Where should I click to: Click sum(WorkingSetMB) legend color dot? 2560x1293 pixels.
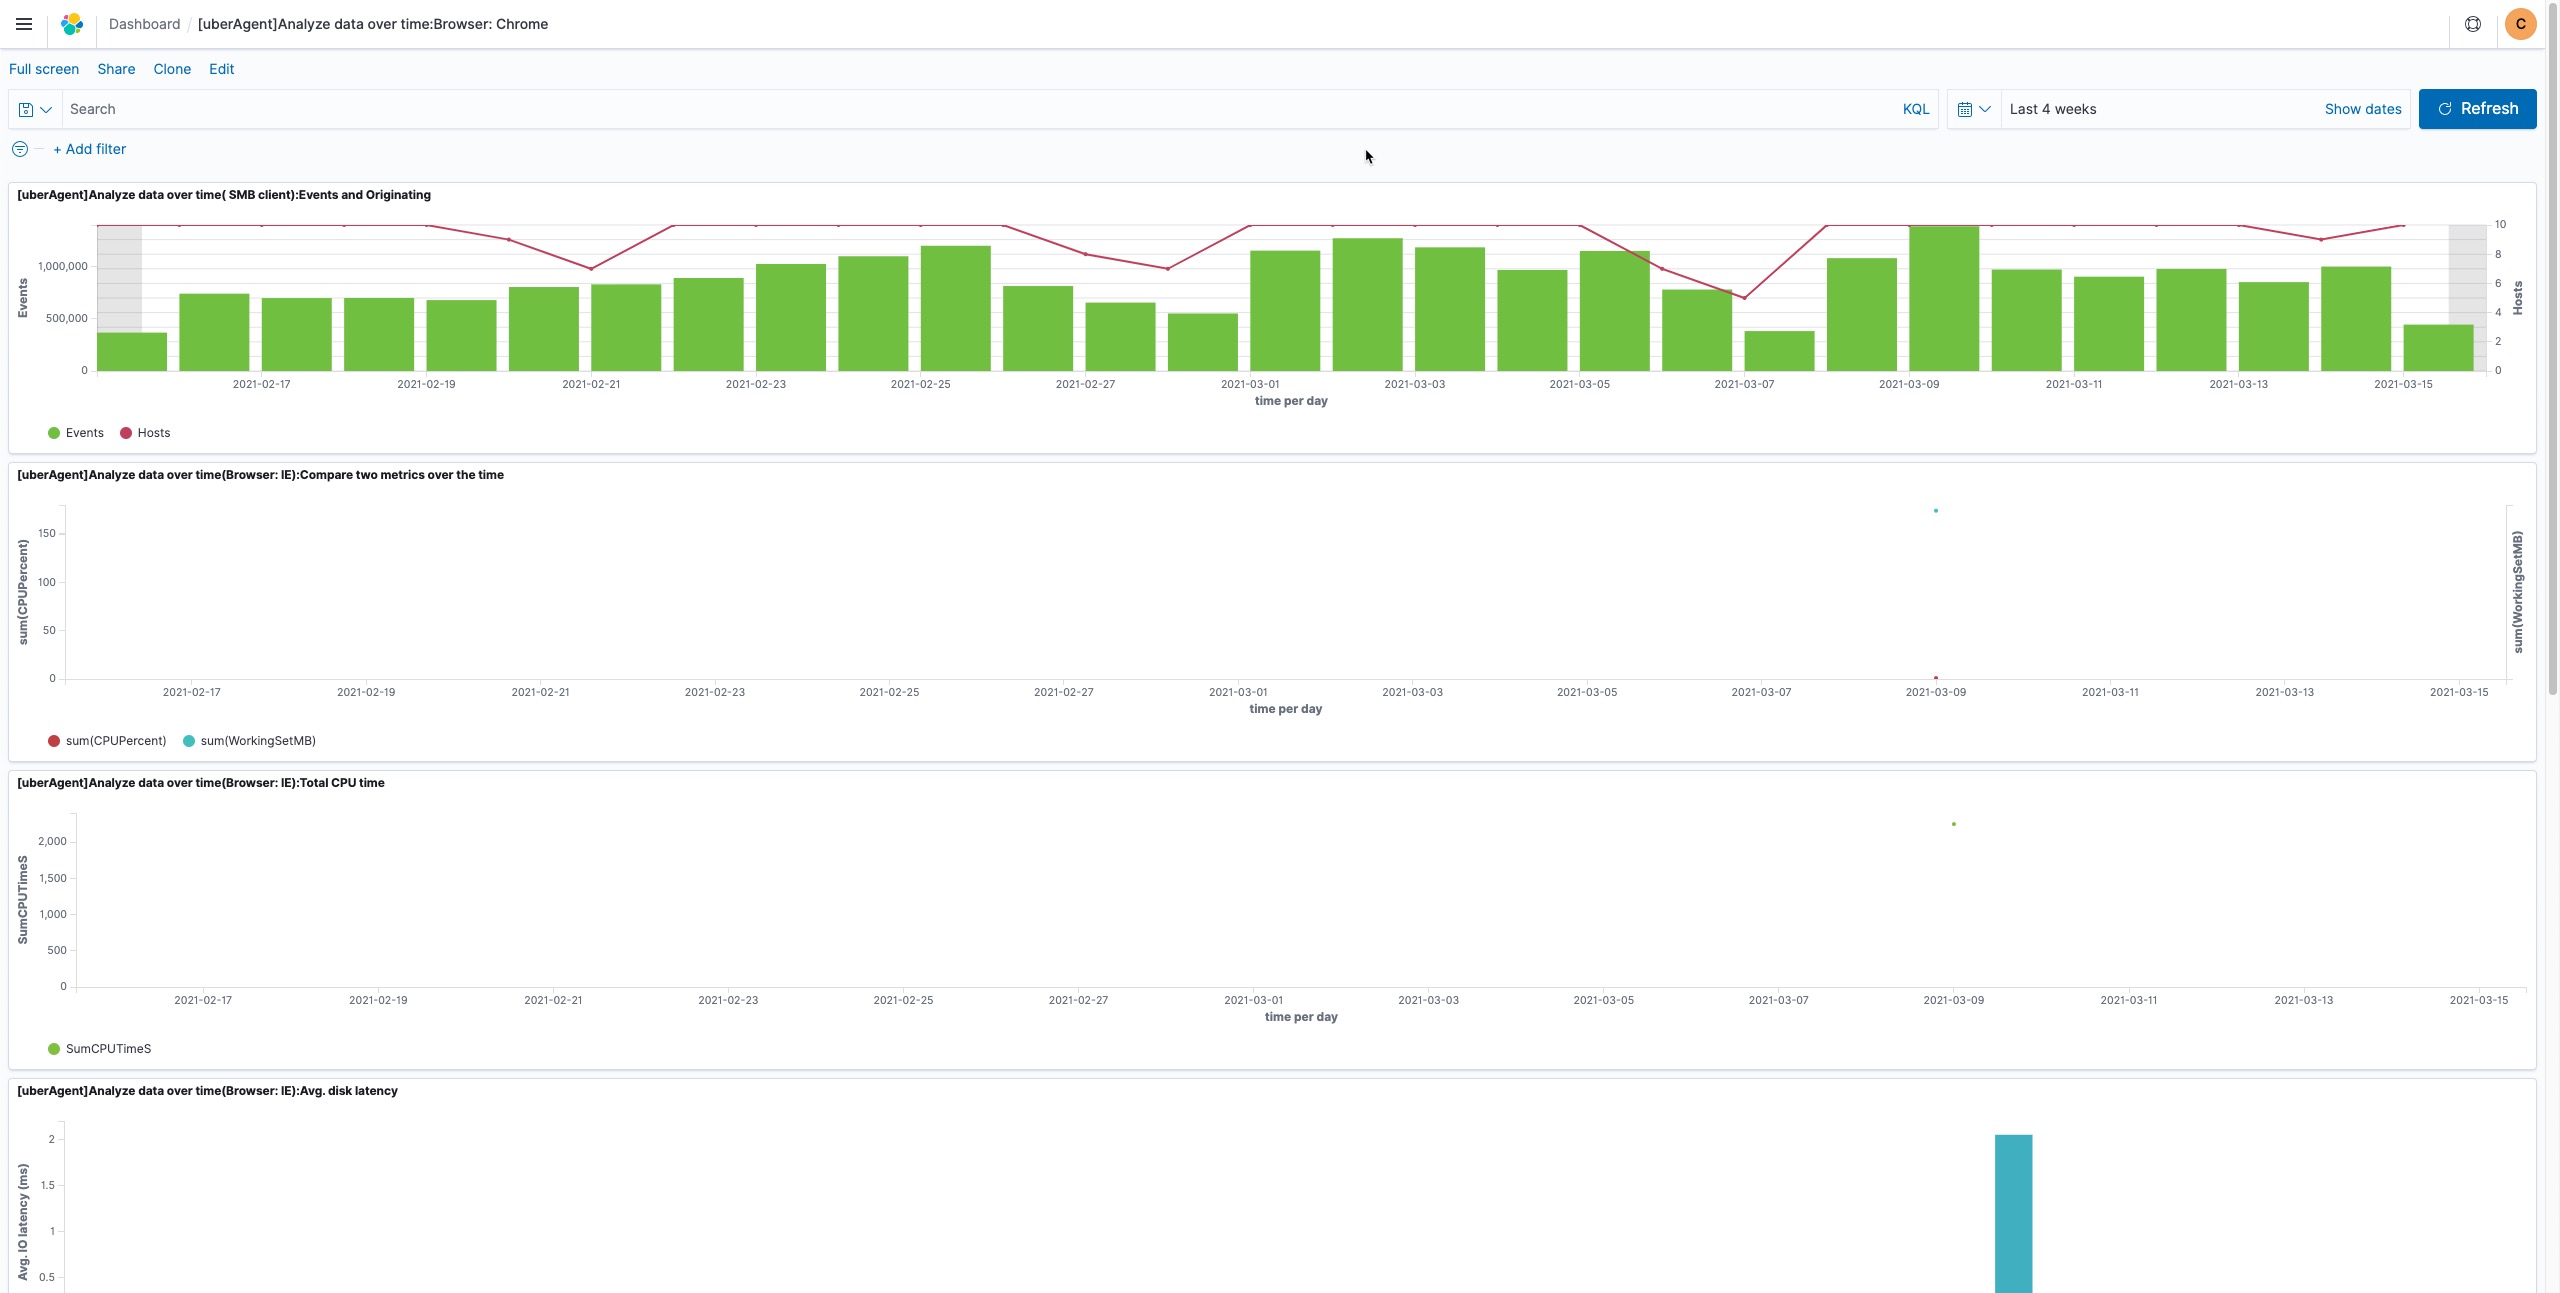(189, 741)
